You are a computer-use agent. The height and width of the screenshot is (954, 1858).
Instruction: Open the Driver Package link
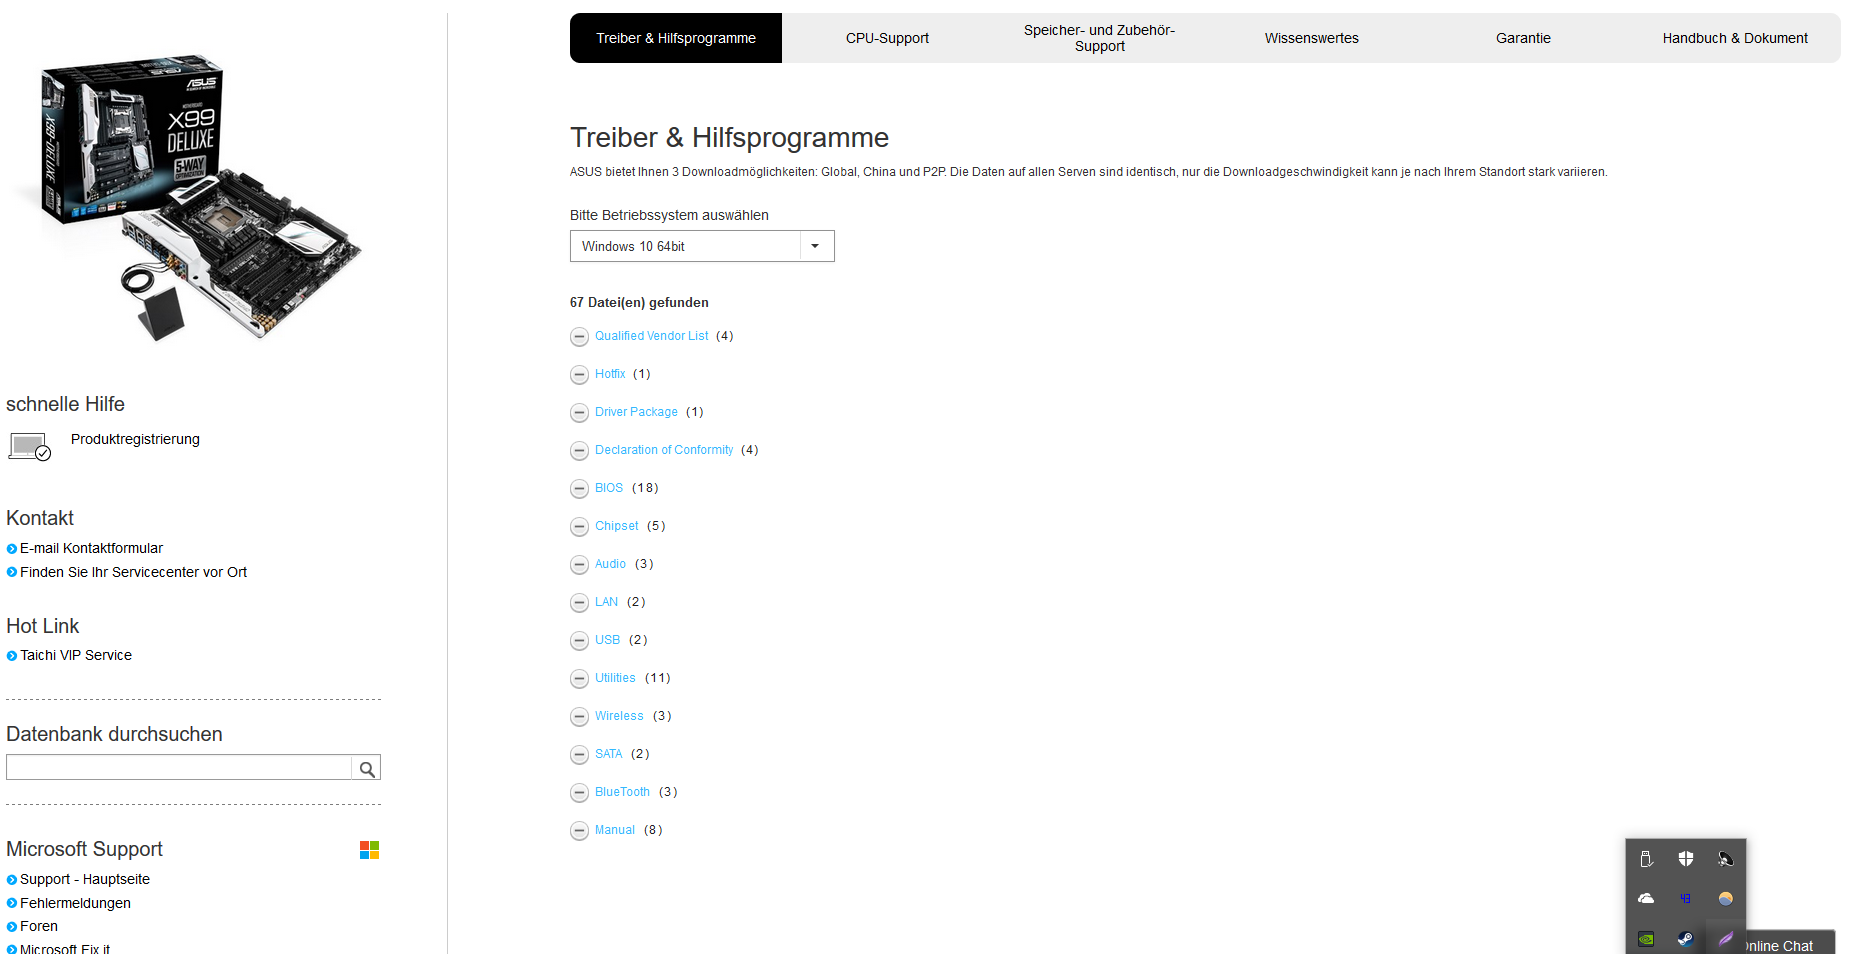(x=636, y=412)
